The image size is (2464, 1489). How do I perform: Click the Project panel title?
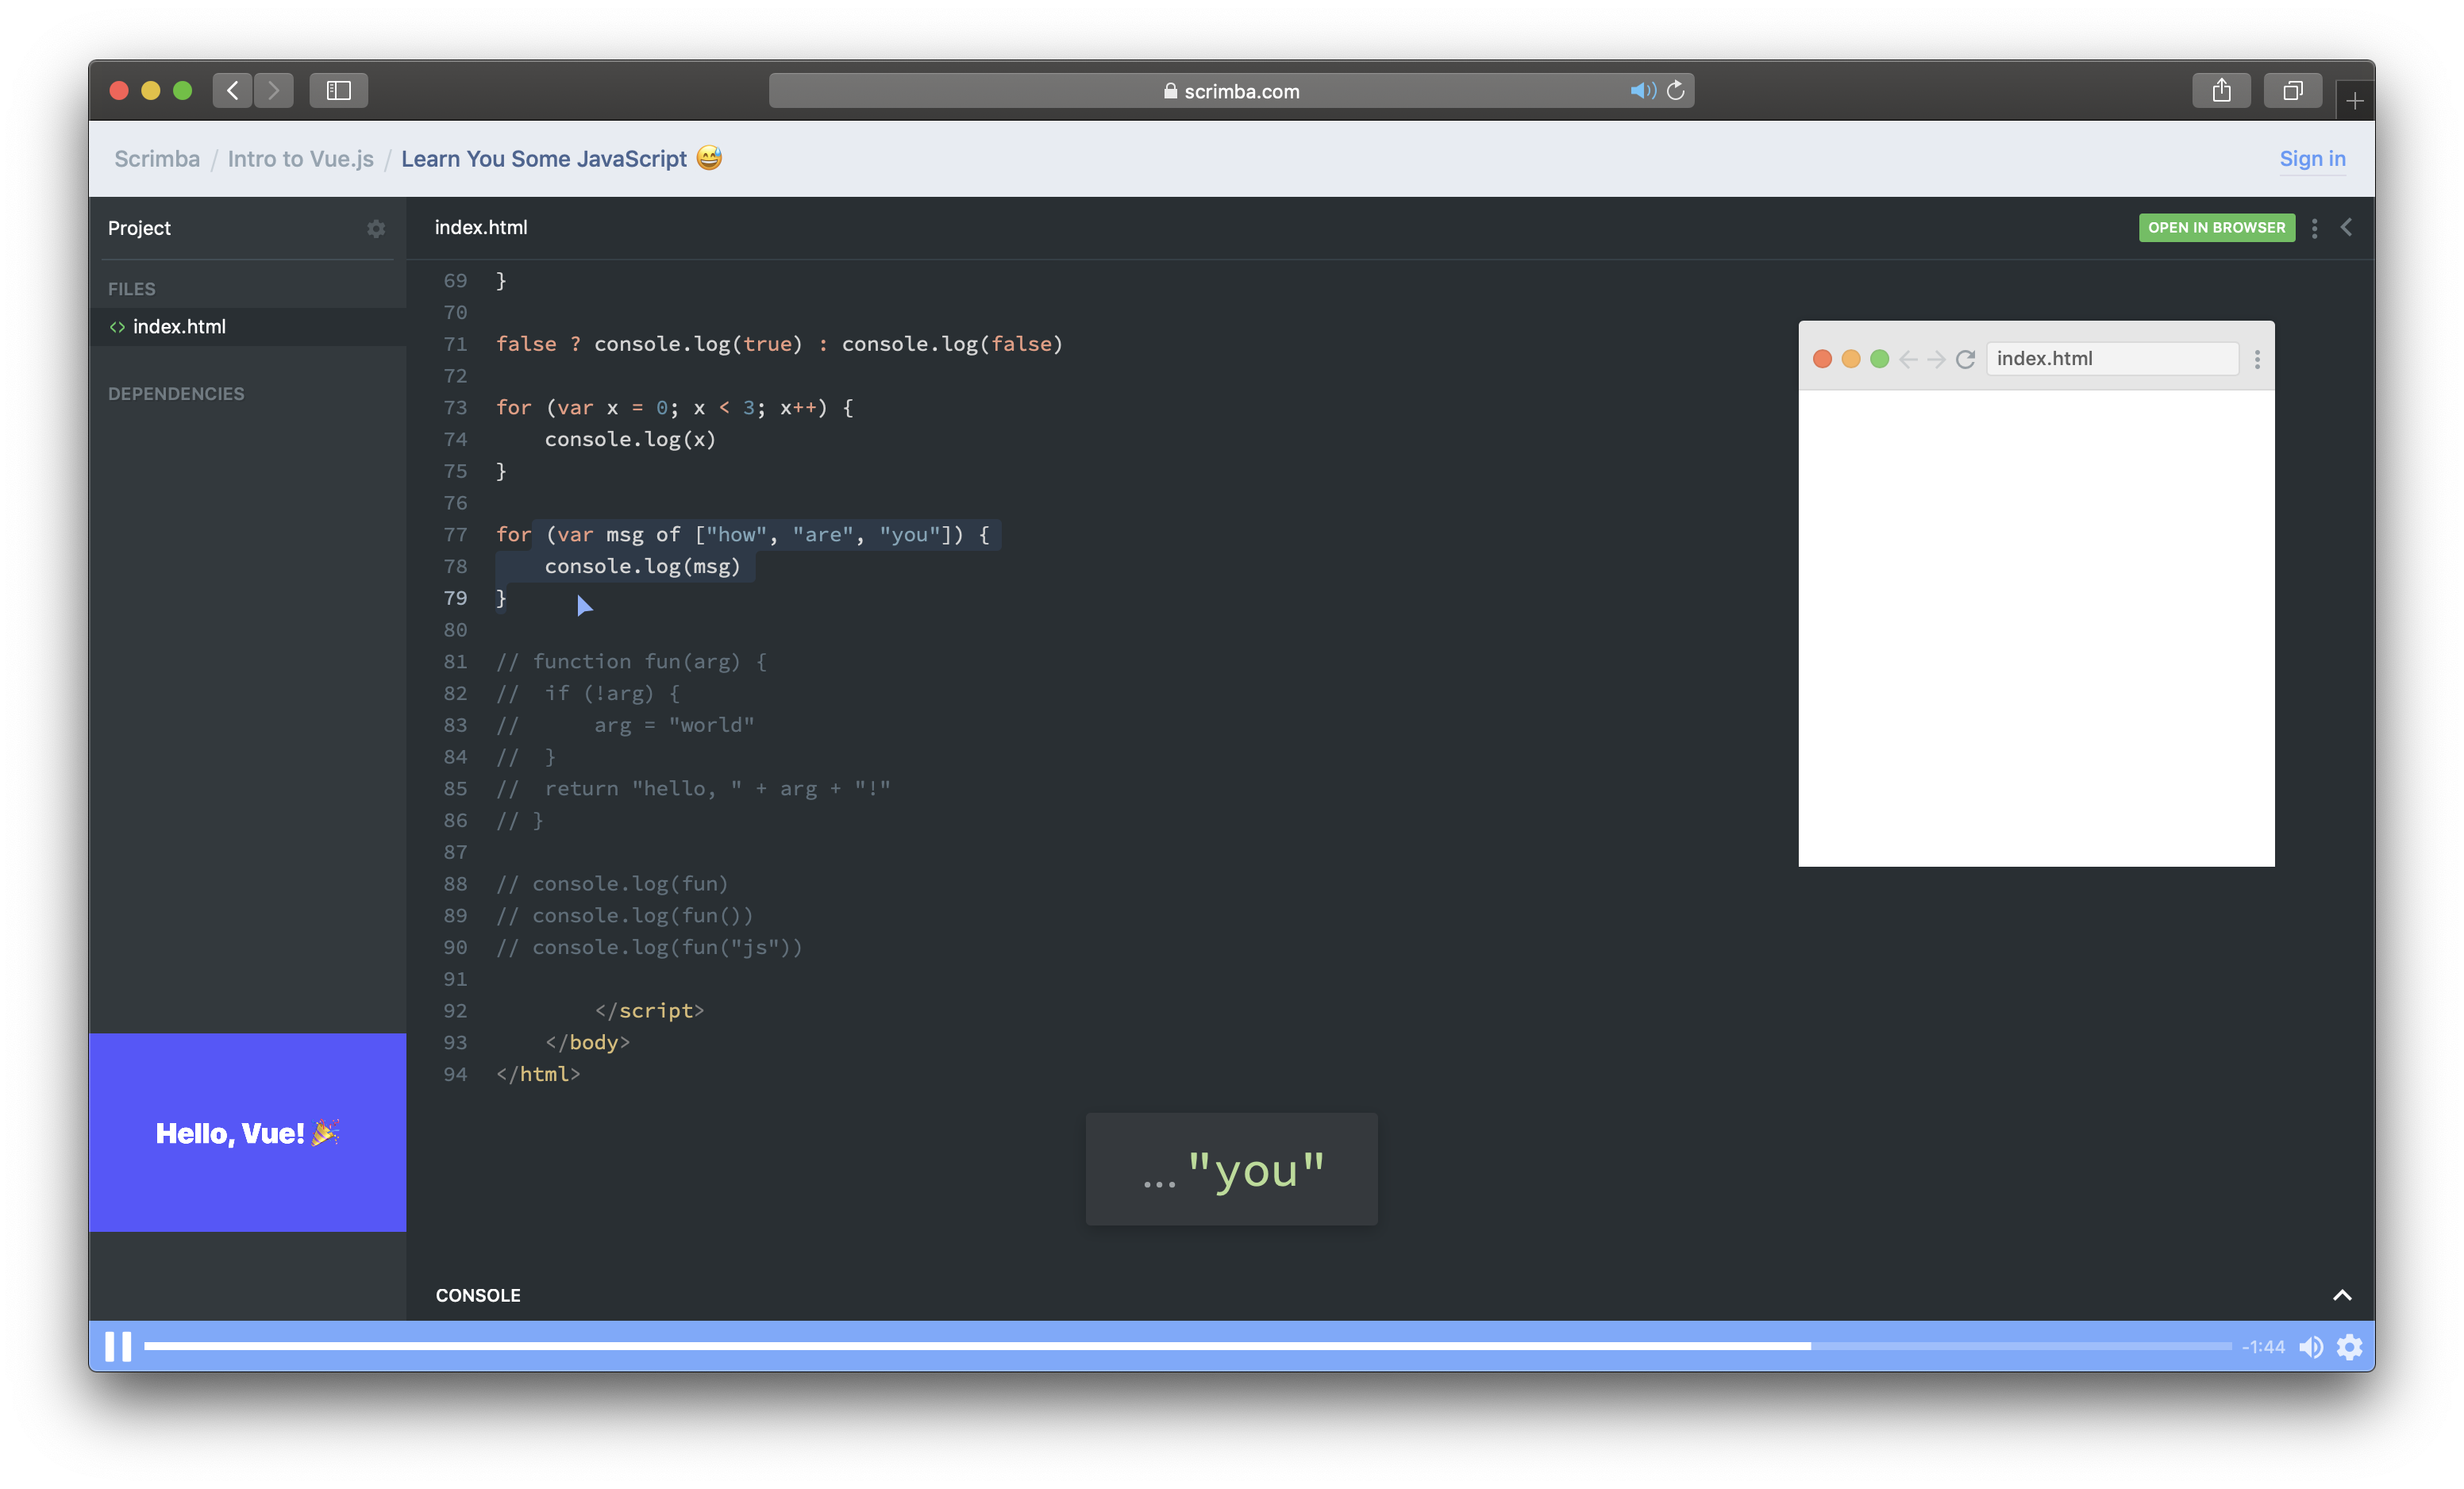[x=139, y=228]
